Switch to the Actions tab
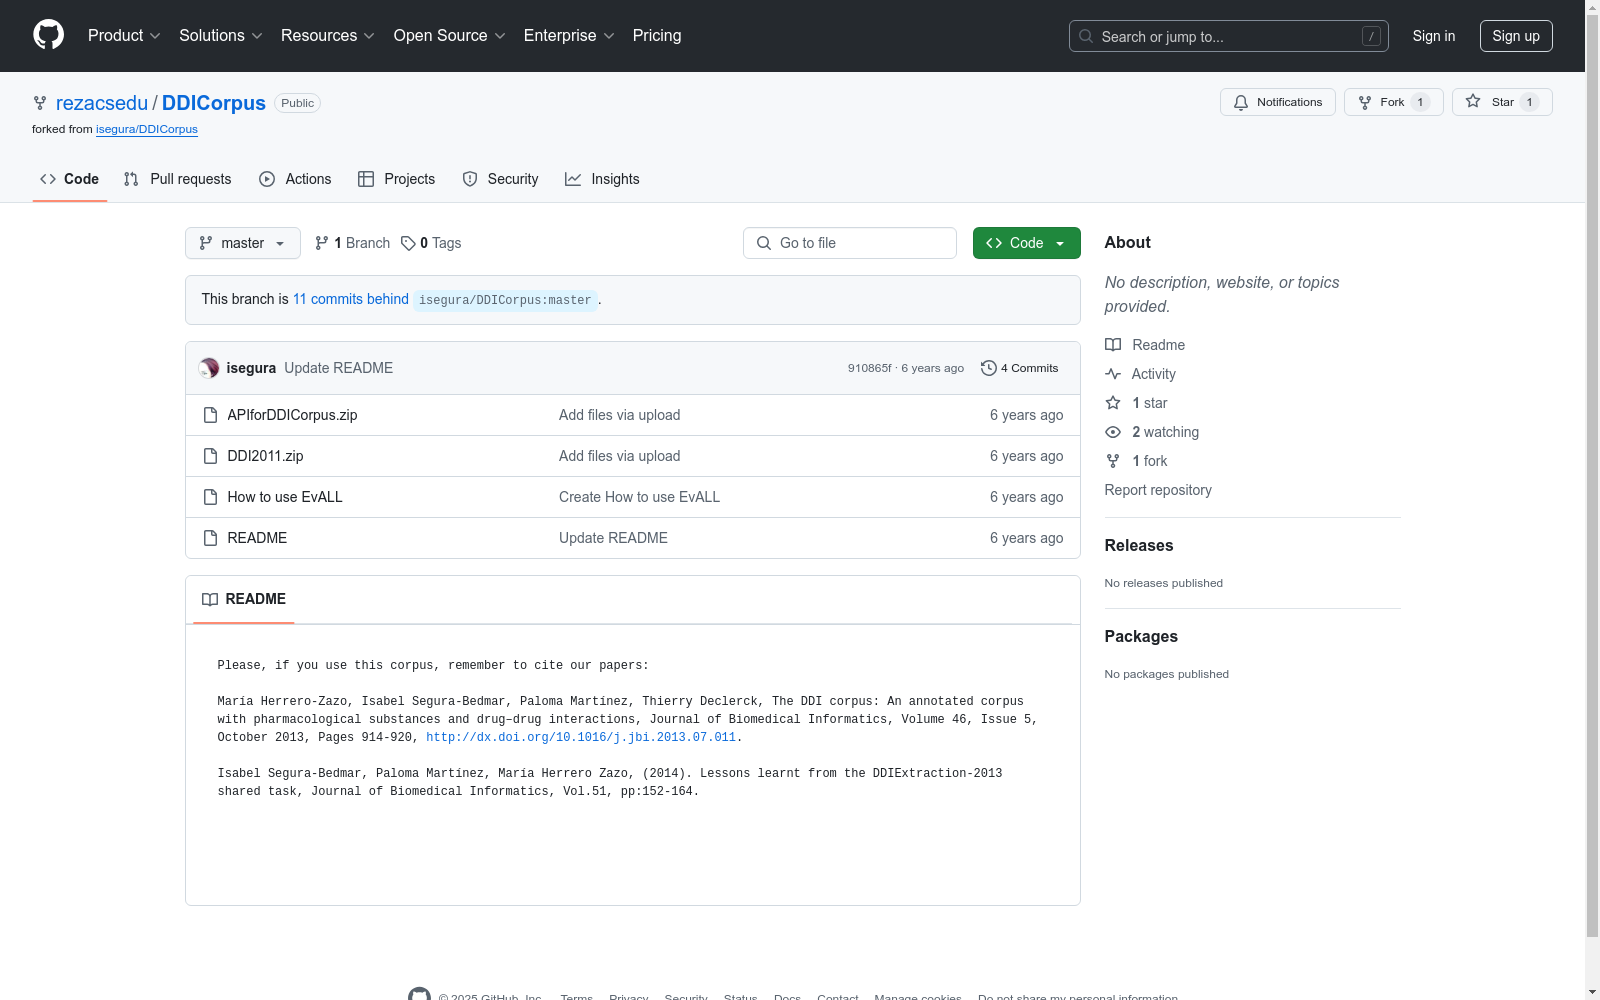Image resolution: width=1600 pixels, height=1000 pixels. [x=295, y=179]
